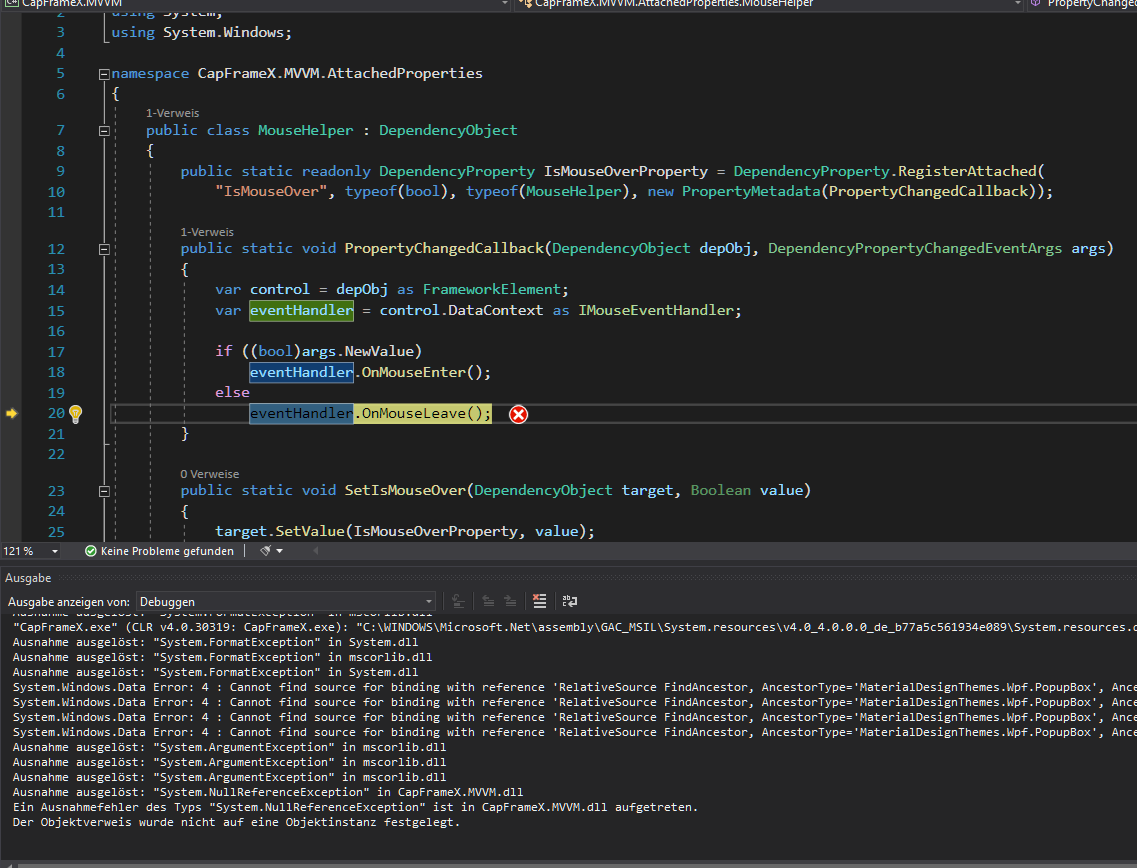Viewport: 1137px width, 868px height.
Task: Click the find message in code icon
Action: coord(459,601)
